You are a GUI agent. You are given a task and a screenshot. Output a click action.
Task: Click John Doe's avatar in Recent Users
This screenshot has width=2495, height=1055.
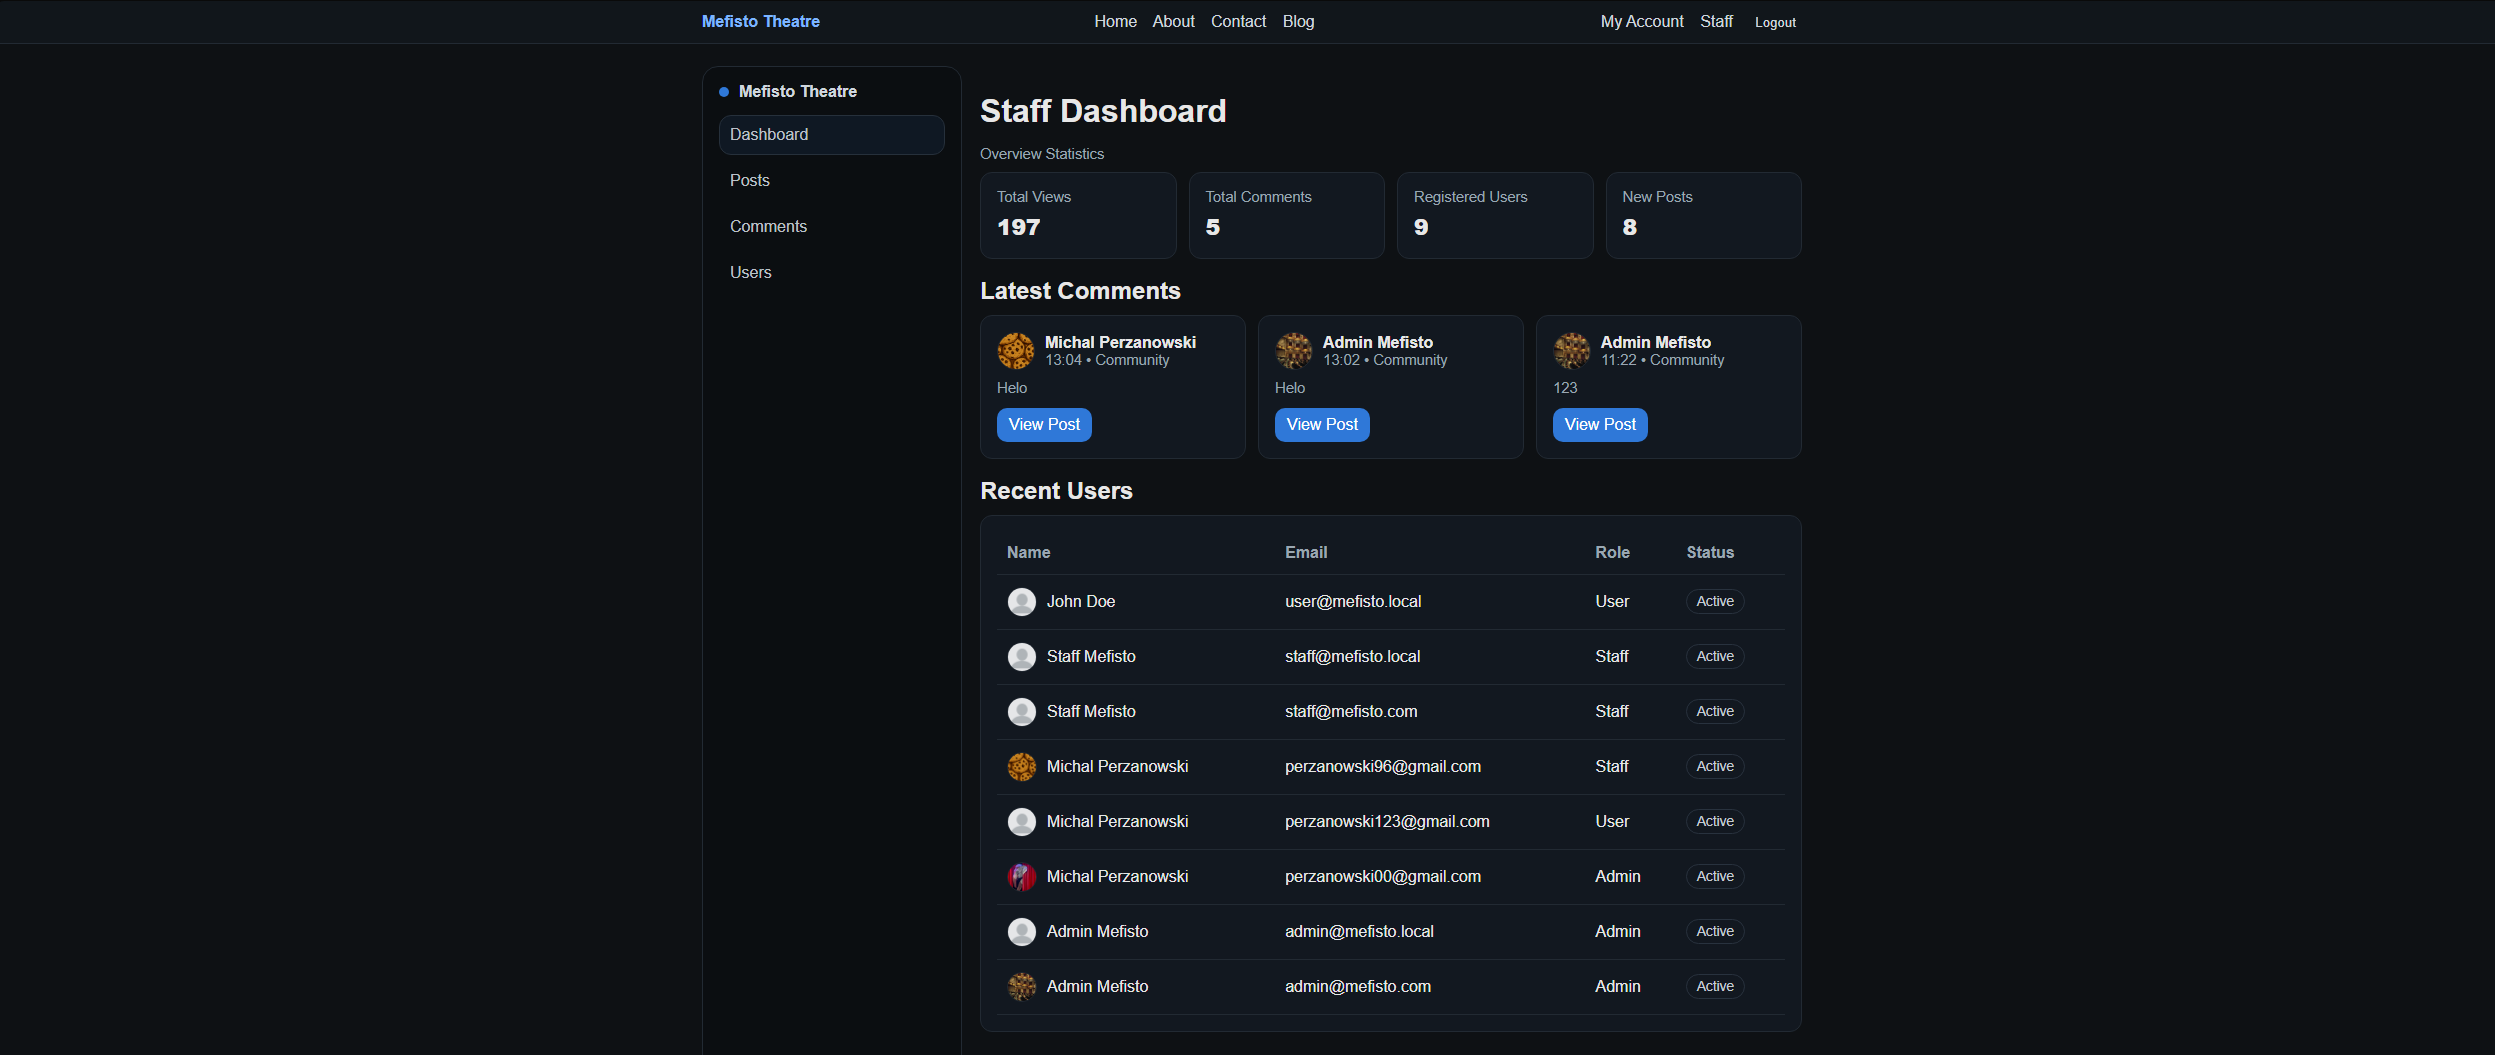pyautogui.click(x=1022, y=601)
